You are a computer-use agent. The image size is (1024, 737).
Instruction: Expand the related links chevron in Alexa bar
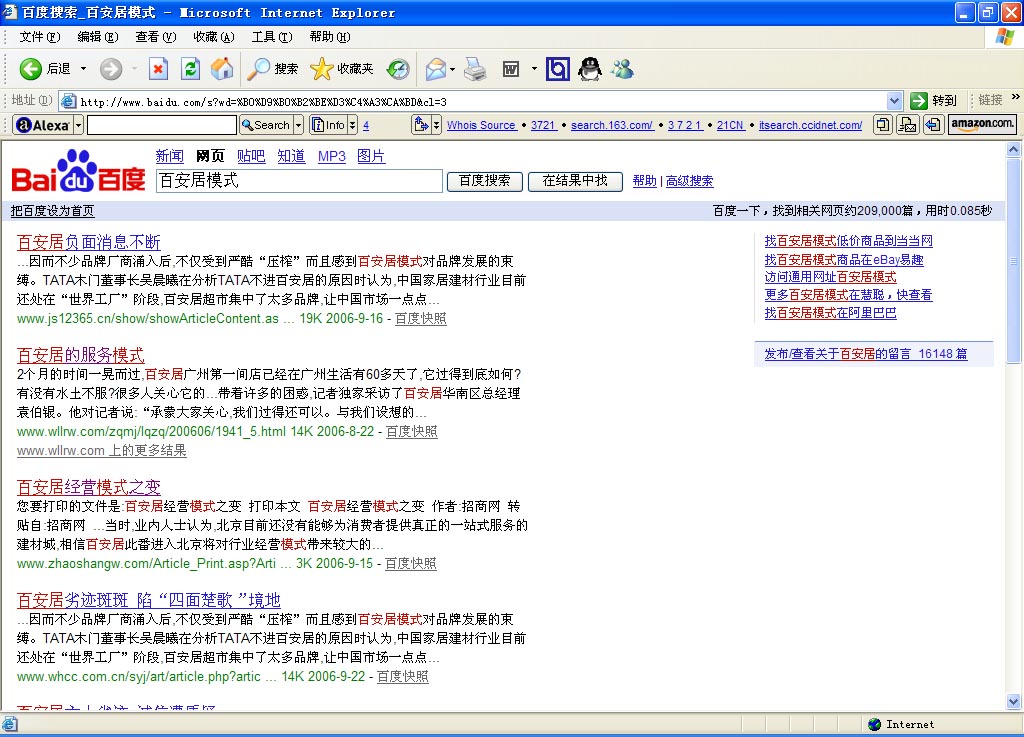coord(436,124)
